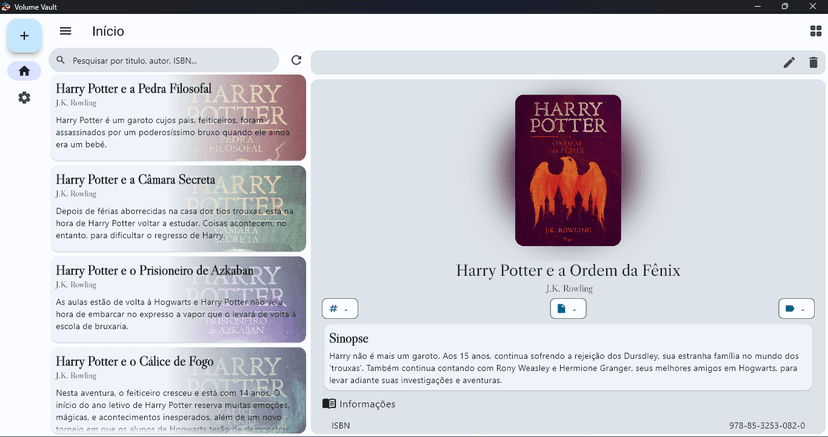828x437 pixels.
Task: Choose Harry Potter e o Prisioneiro de Azkaban
Action: pos(178,299)
